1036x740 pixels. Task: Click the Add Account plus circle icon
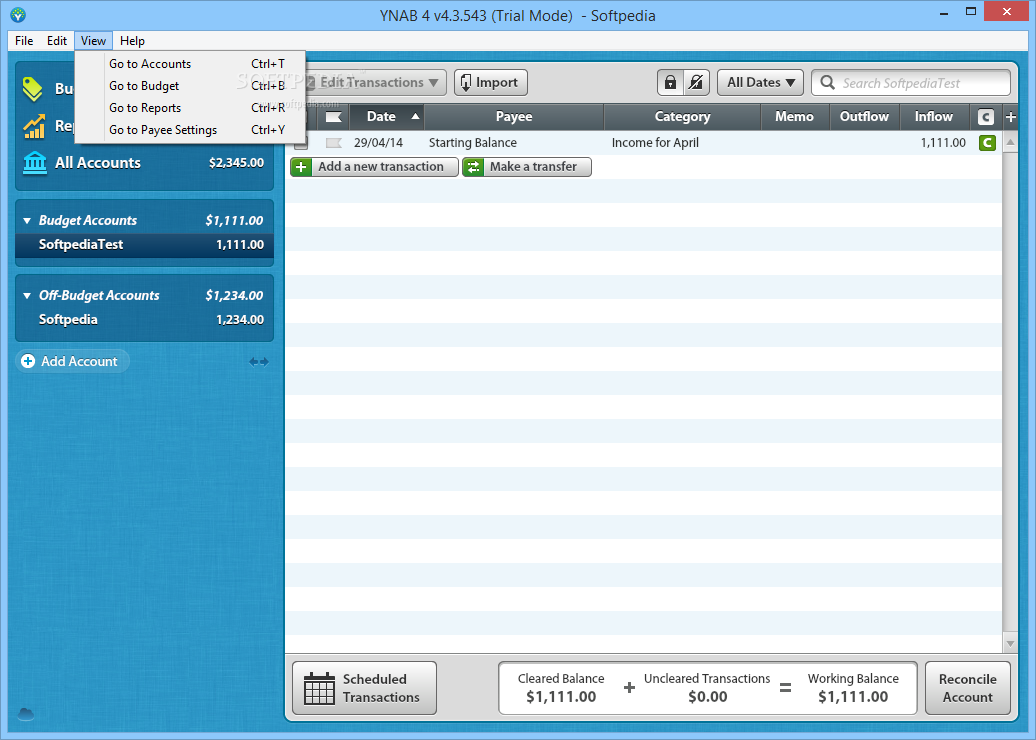(x=28, y=361)
